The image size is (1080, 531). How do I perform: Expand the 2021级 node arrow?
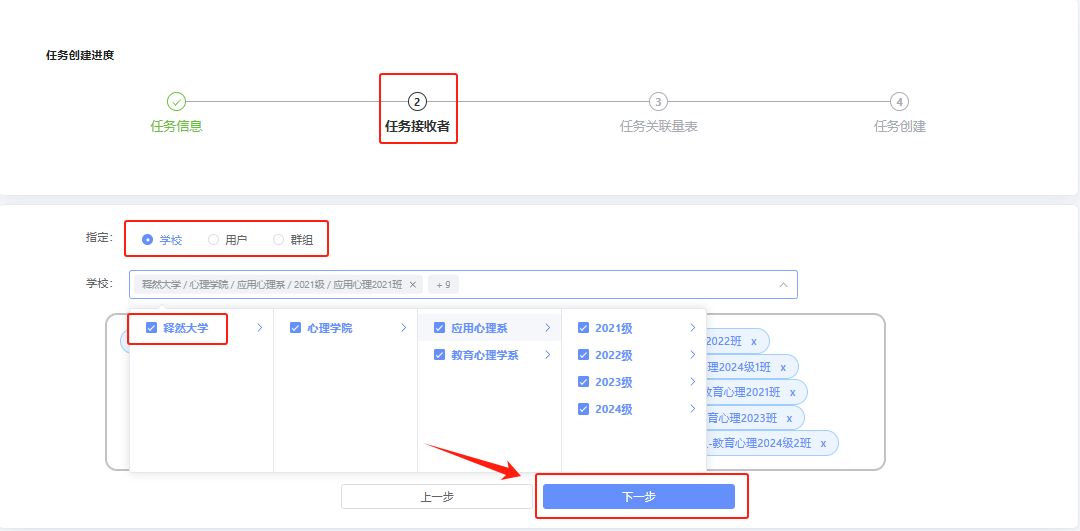(x=692, y=328)
